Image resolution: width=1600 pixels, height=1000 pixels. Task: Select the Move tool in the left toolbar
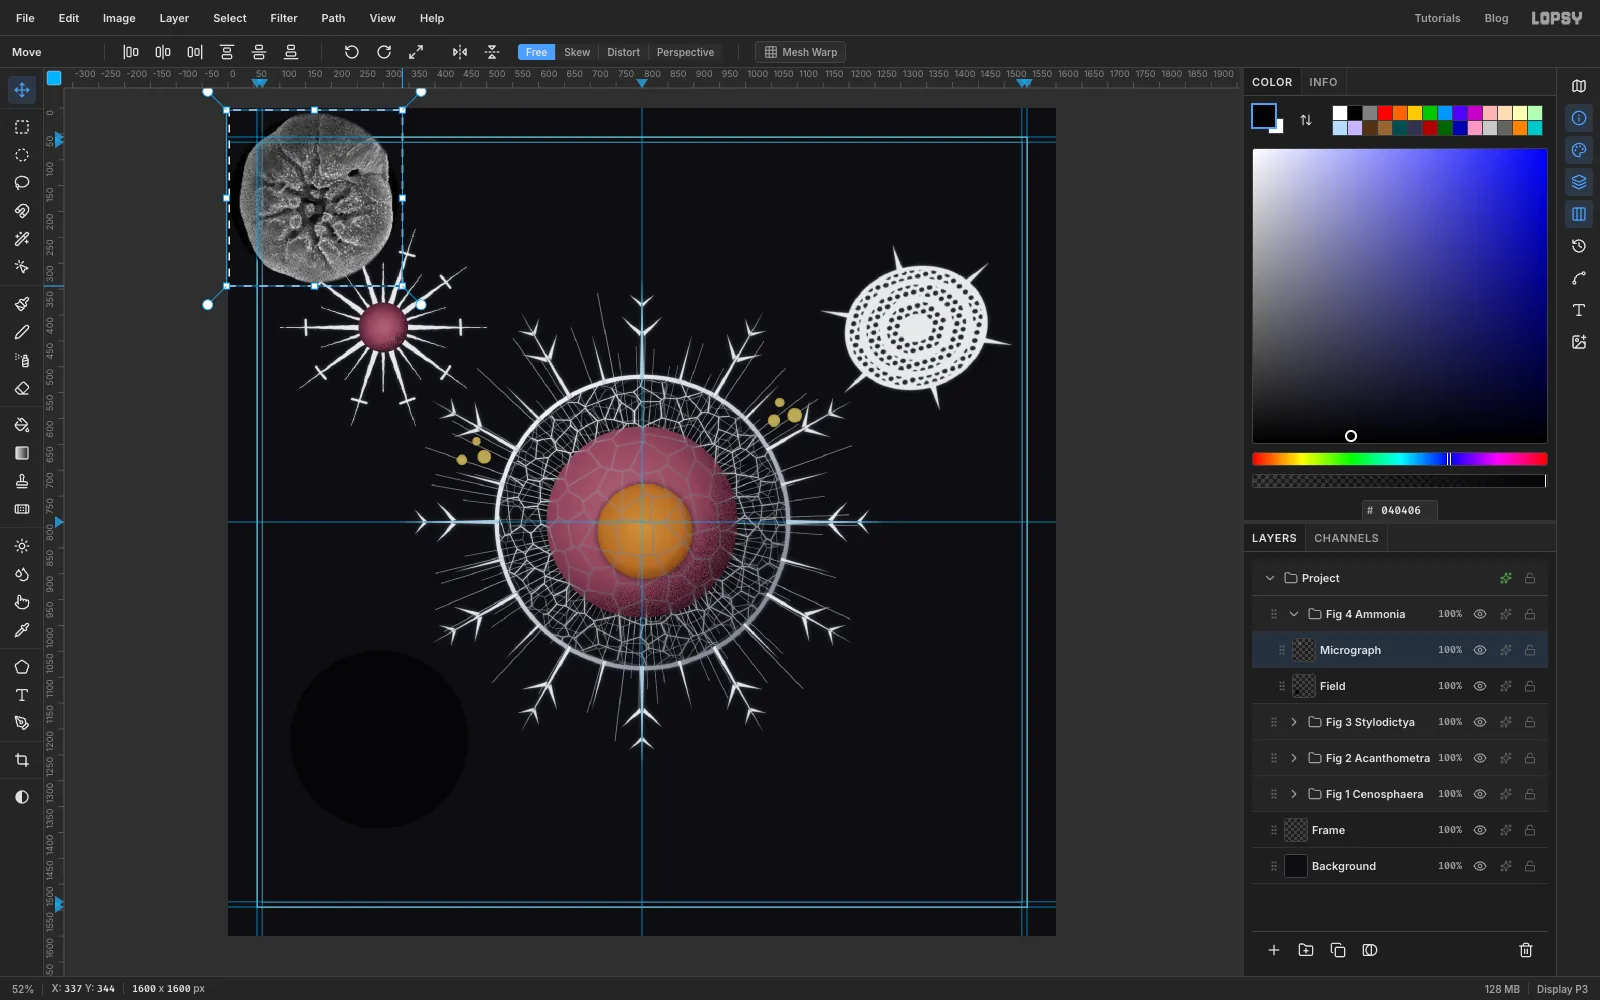[x=22, y=90]
